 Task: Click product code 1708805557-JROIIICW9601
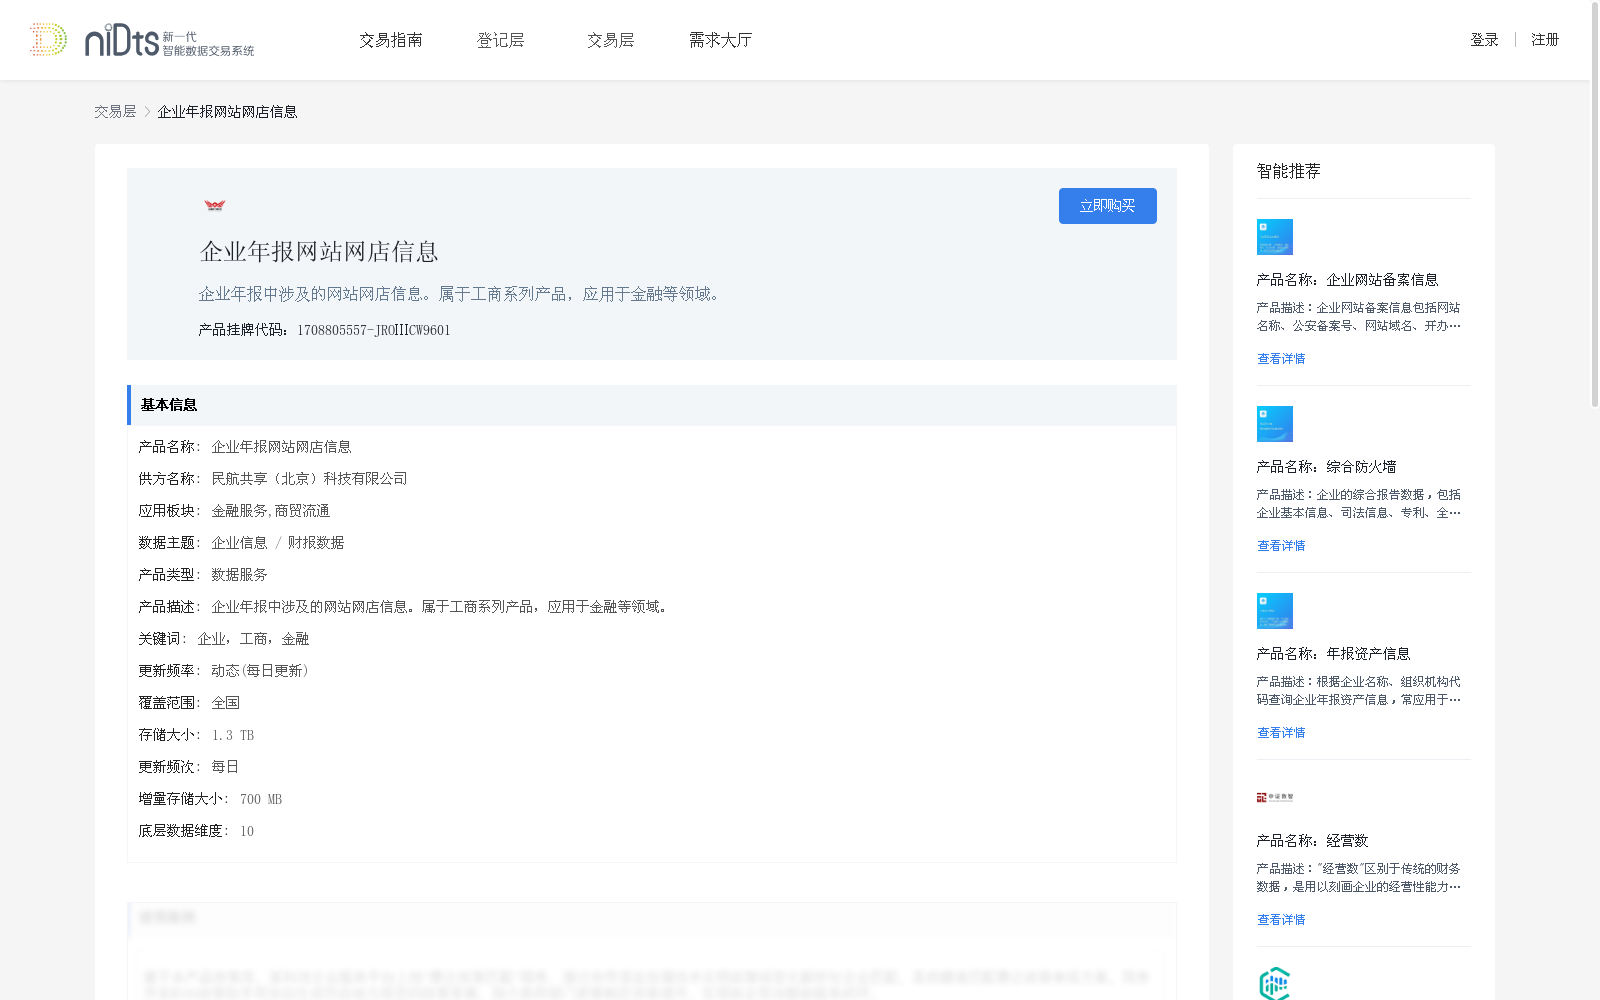(x=374, y=330)
